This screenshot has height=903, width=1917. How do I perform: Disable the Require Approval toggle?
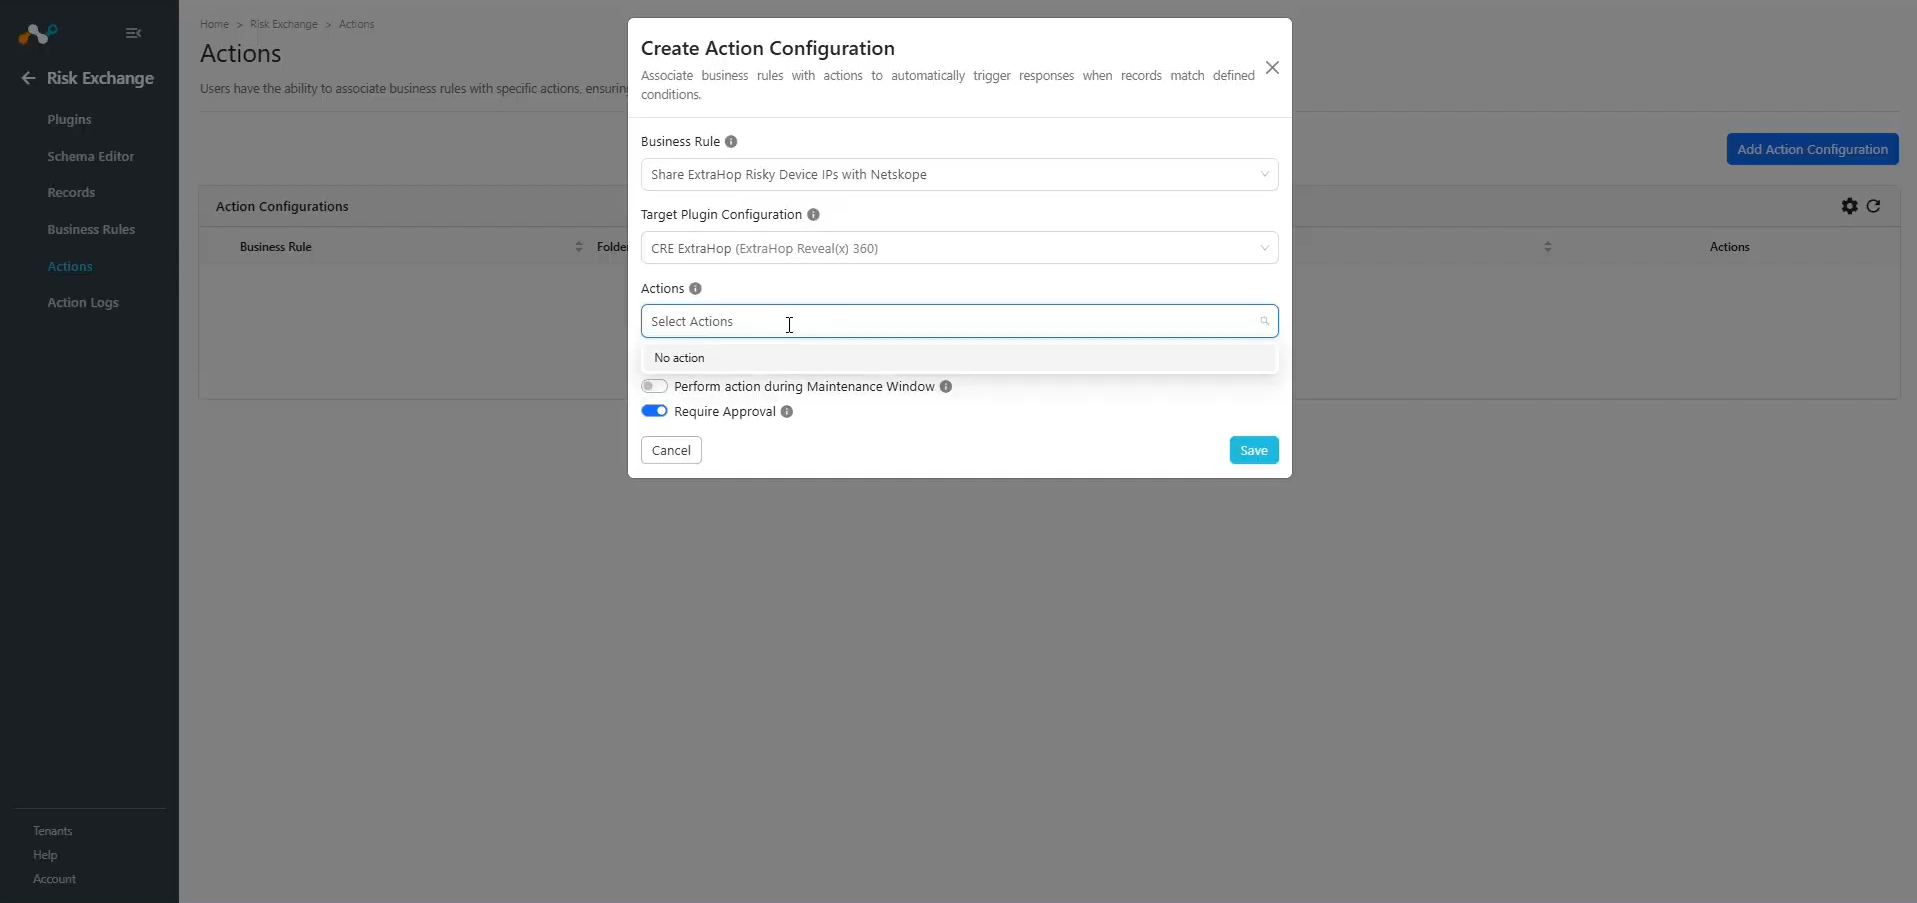tap(654, 411)
